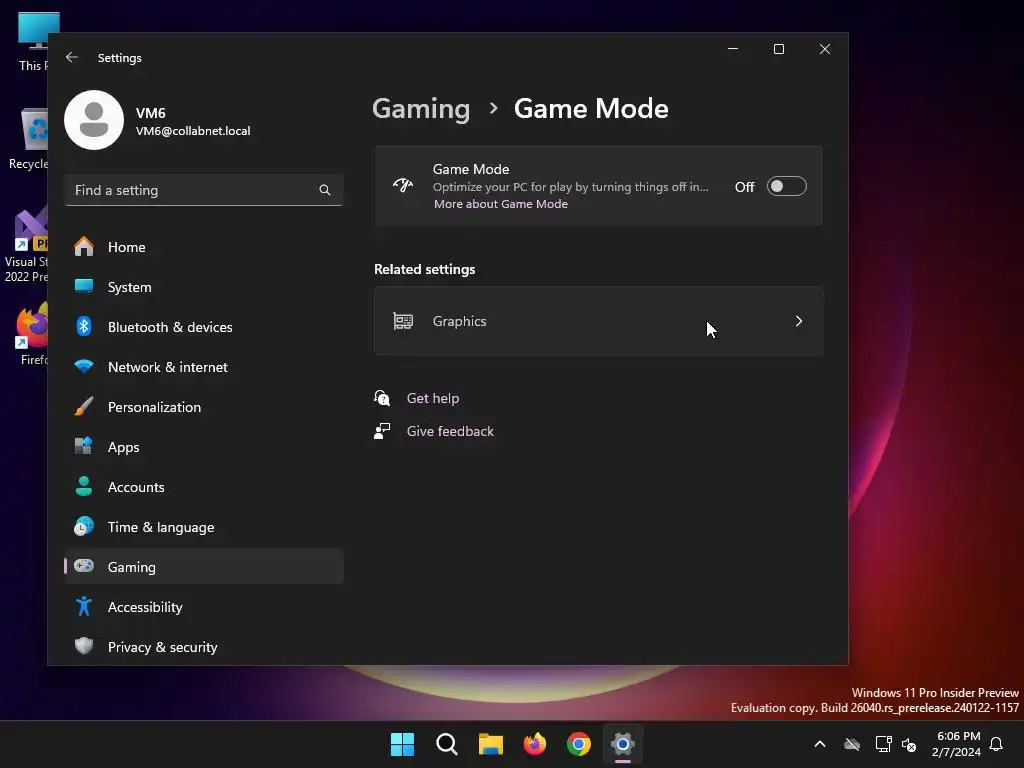Click the Time & language globe-clock icon
1024x768 pixels.
point(84,526)
